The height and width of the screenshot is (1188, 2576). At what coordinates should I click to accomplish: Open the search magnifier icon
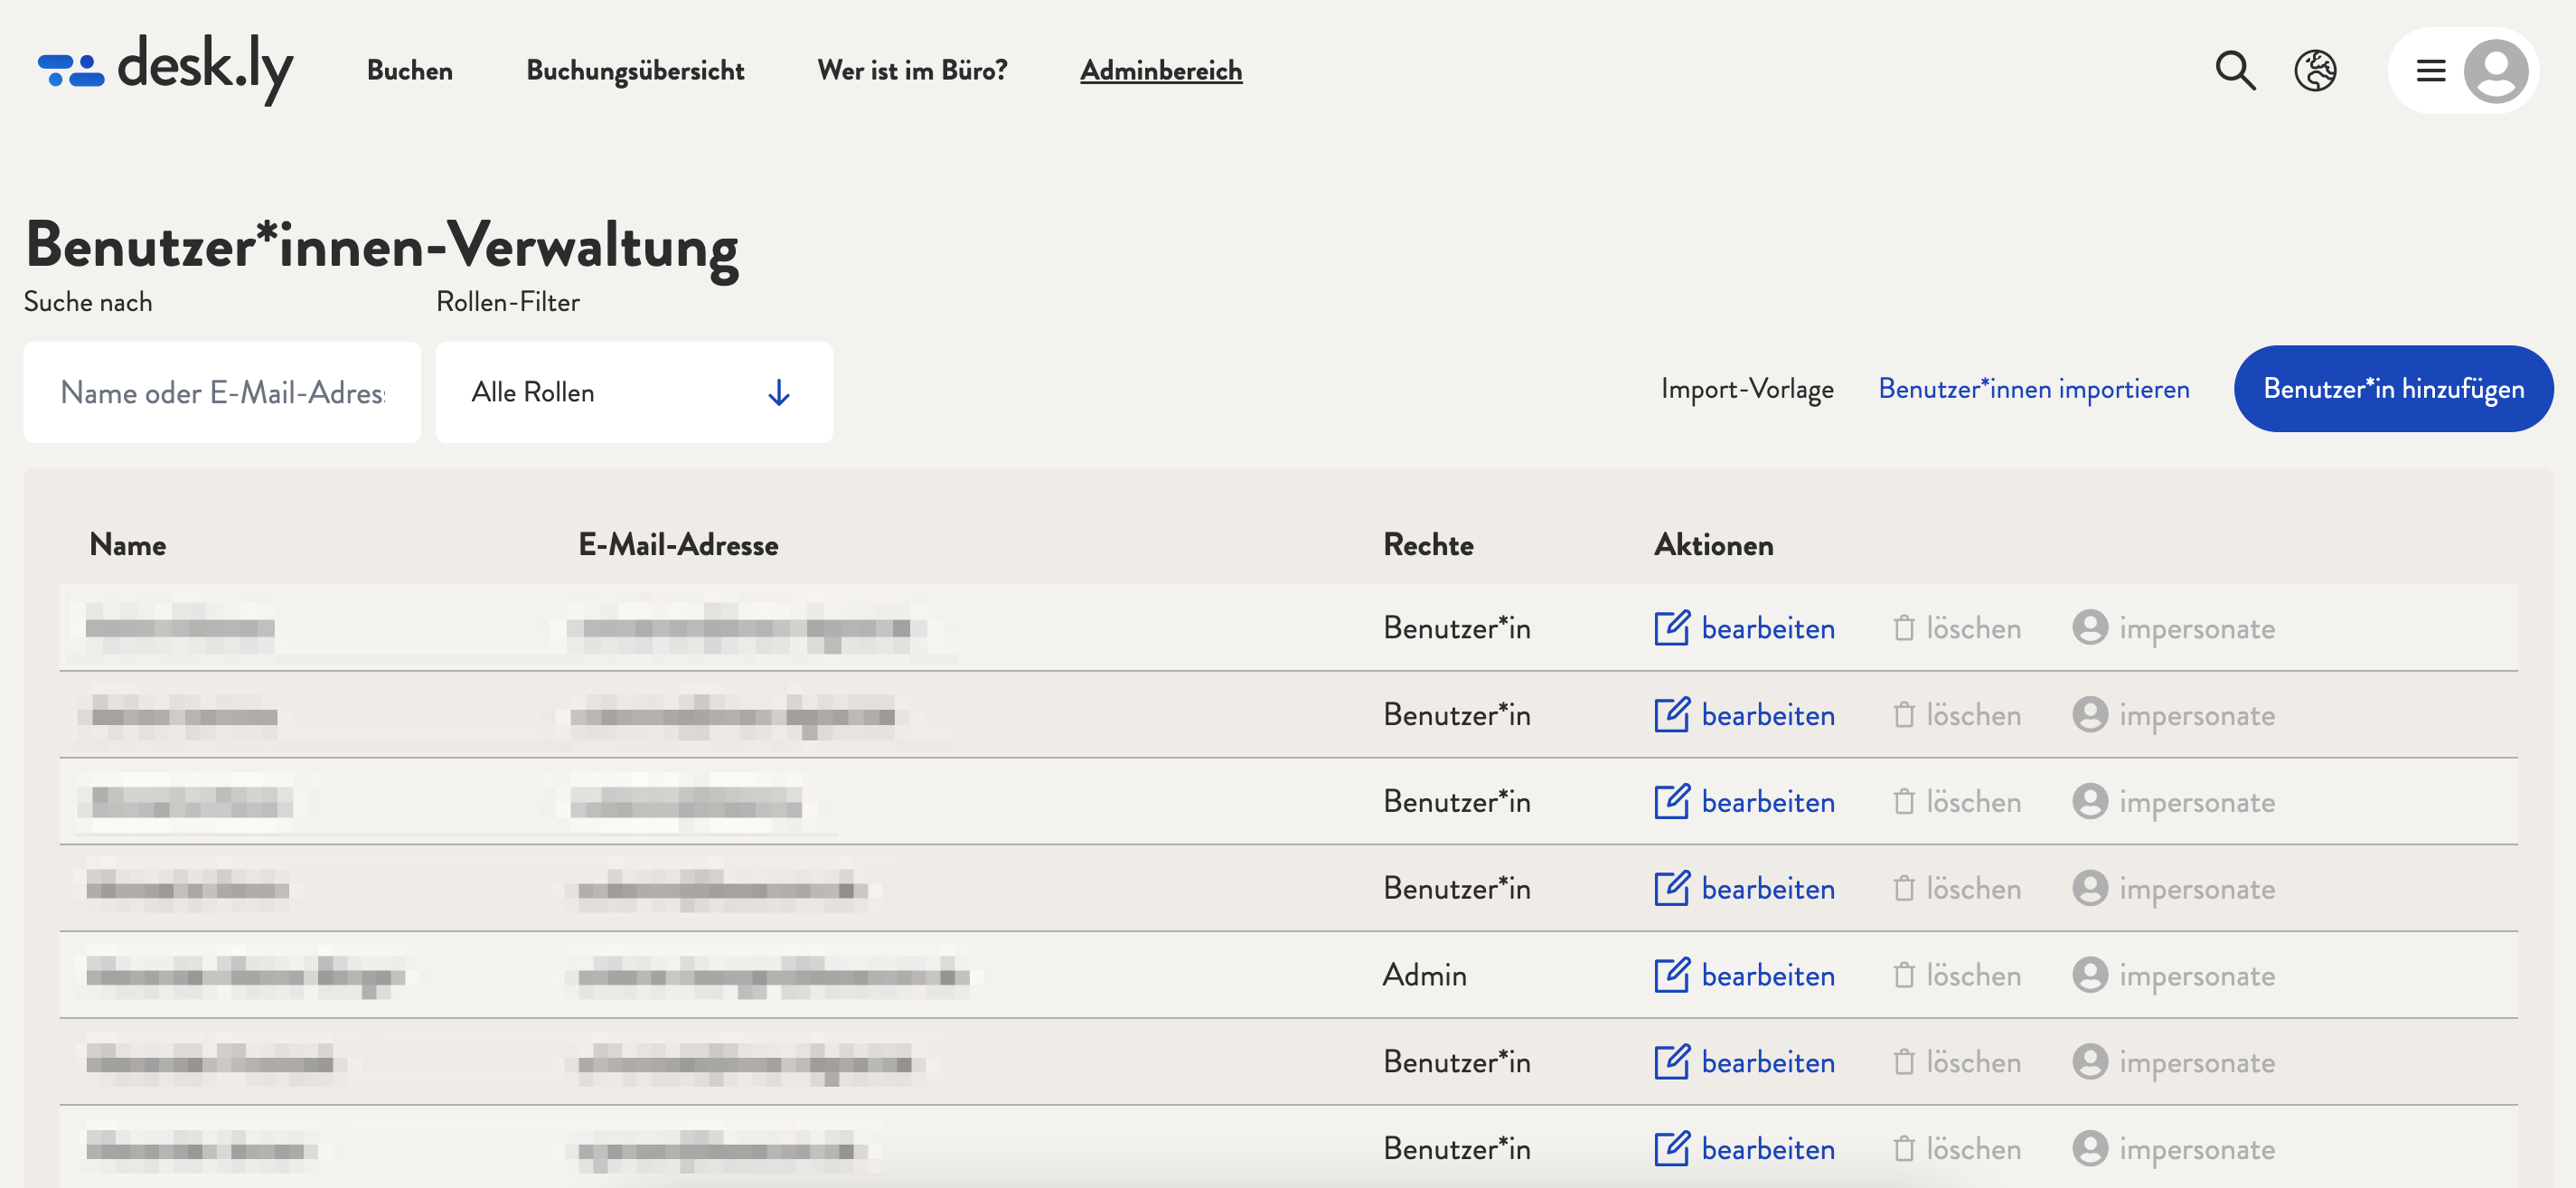tap(2235, 70)
